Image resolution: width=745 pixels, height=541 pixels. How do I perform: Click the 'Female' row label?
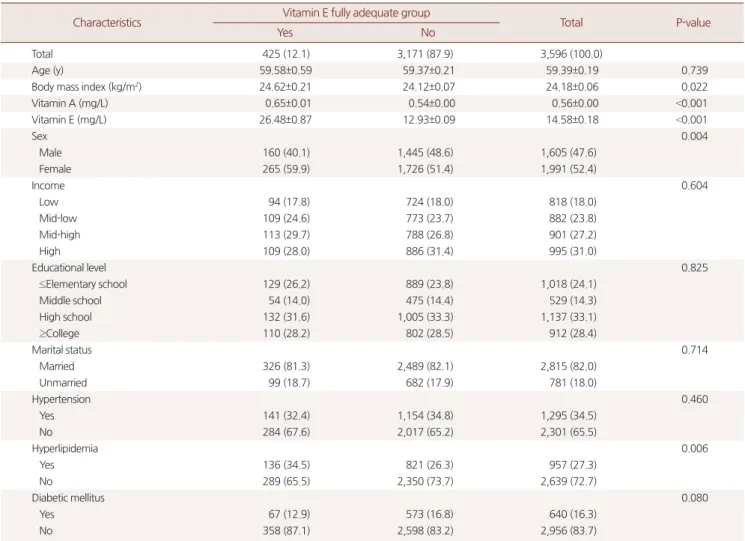(55, 169)
